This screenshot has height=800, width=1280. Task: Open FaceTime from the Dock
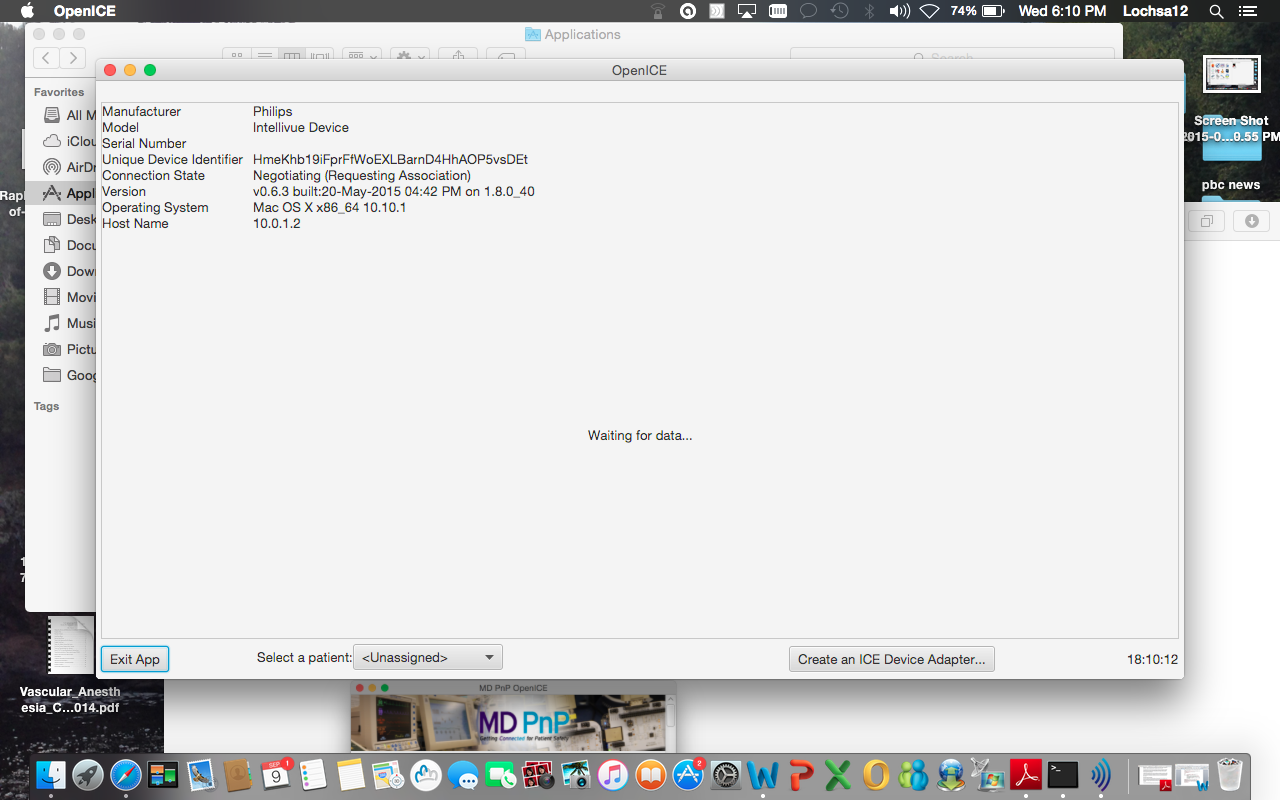pos(500,774)
